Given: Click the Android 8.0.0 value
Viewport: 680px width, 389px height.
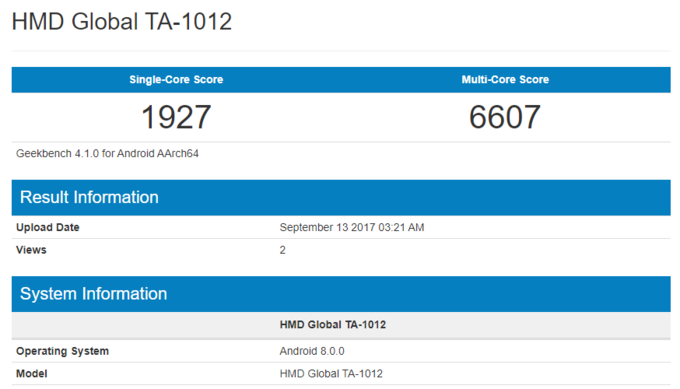Looking at the screenshot, I should [312, 351].
